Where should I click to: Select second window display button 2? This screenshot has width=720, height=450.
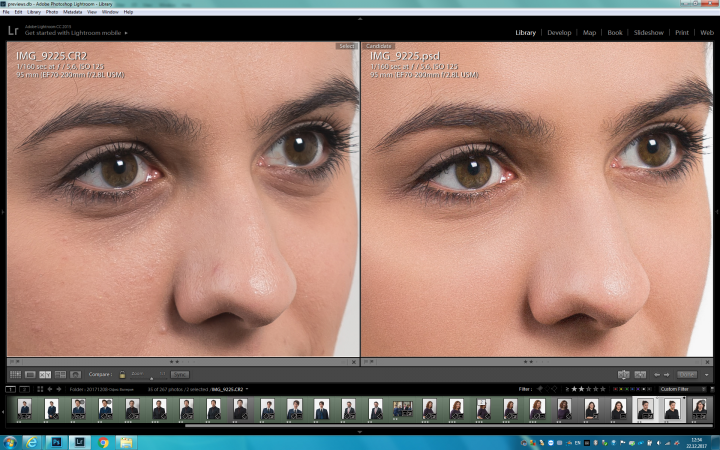pyautogui.click(x=24, y=389)
